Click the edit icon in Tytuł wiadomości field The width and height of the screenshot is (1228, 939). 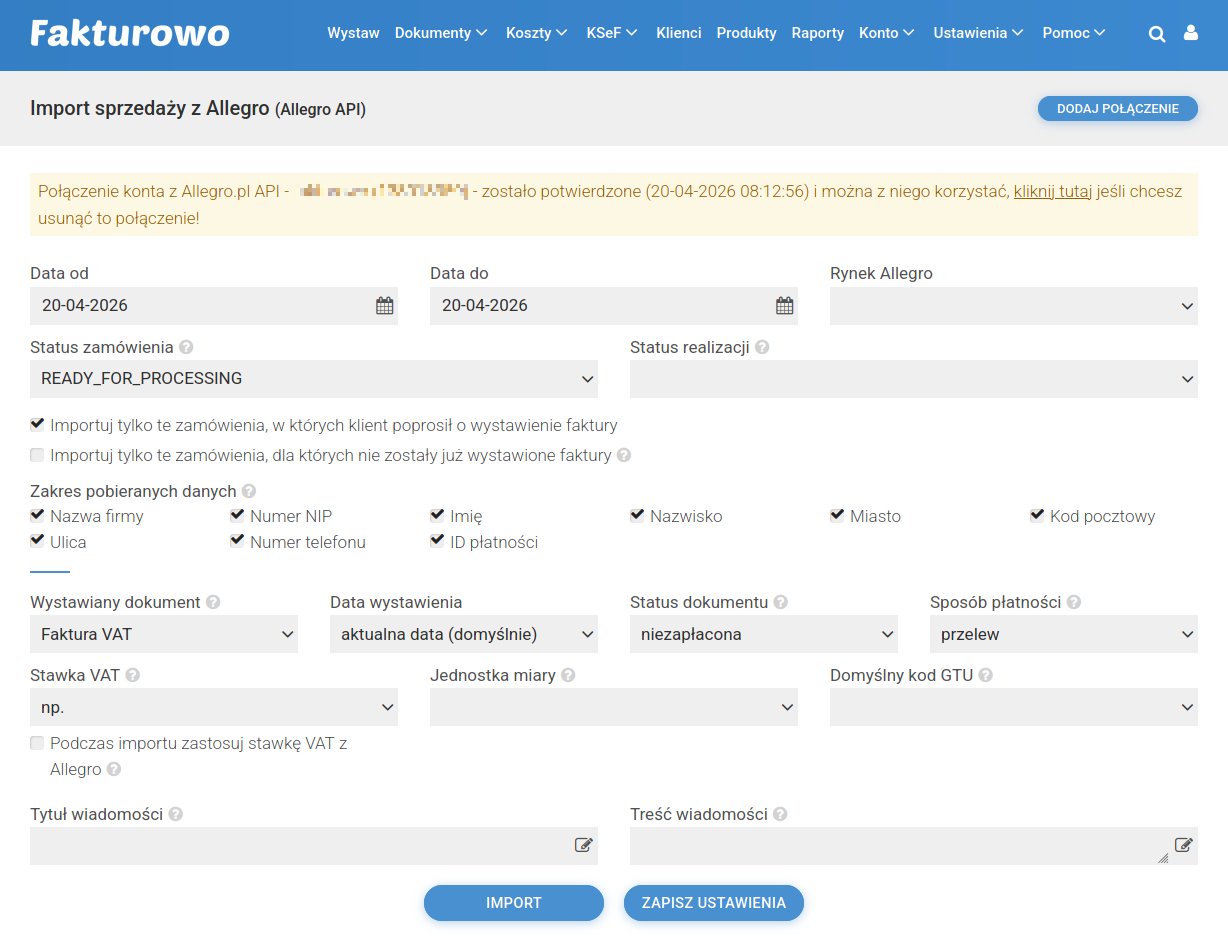click(584, 845)
